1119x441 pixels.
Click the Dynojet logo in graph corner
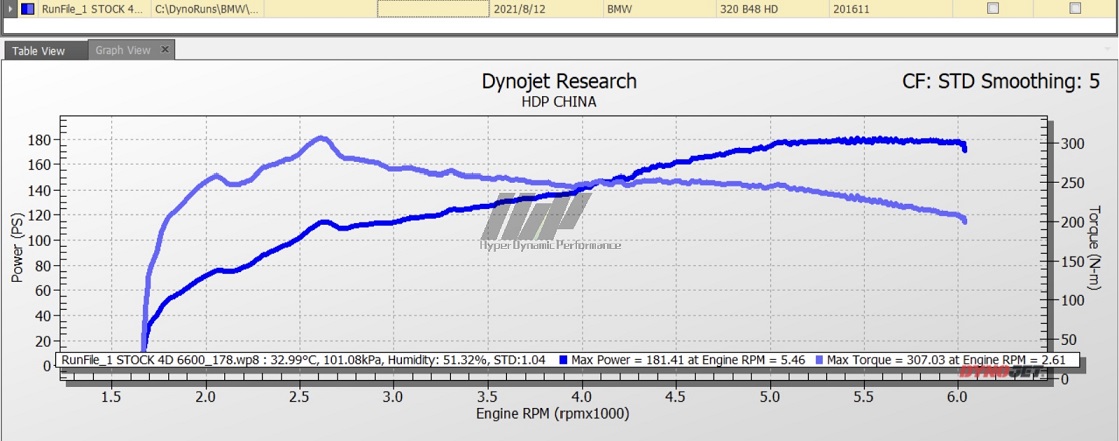(x=1001, y=373)
